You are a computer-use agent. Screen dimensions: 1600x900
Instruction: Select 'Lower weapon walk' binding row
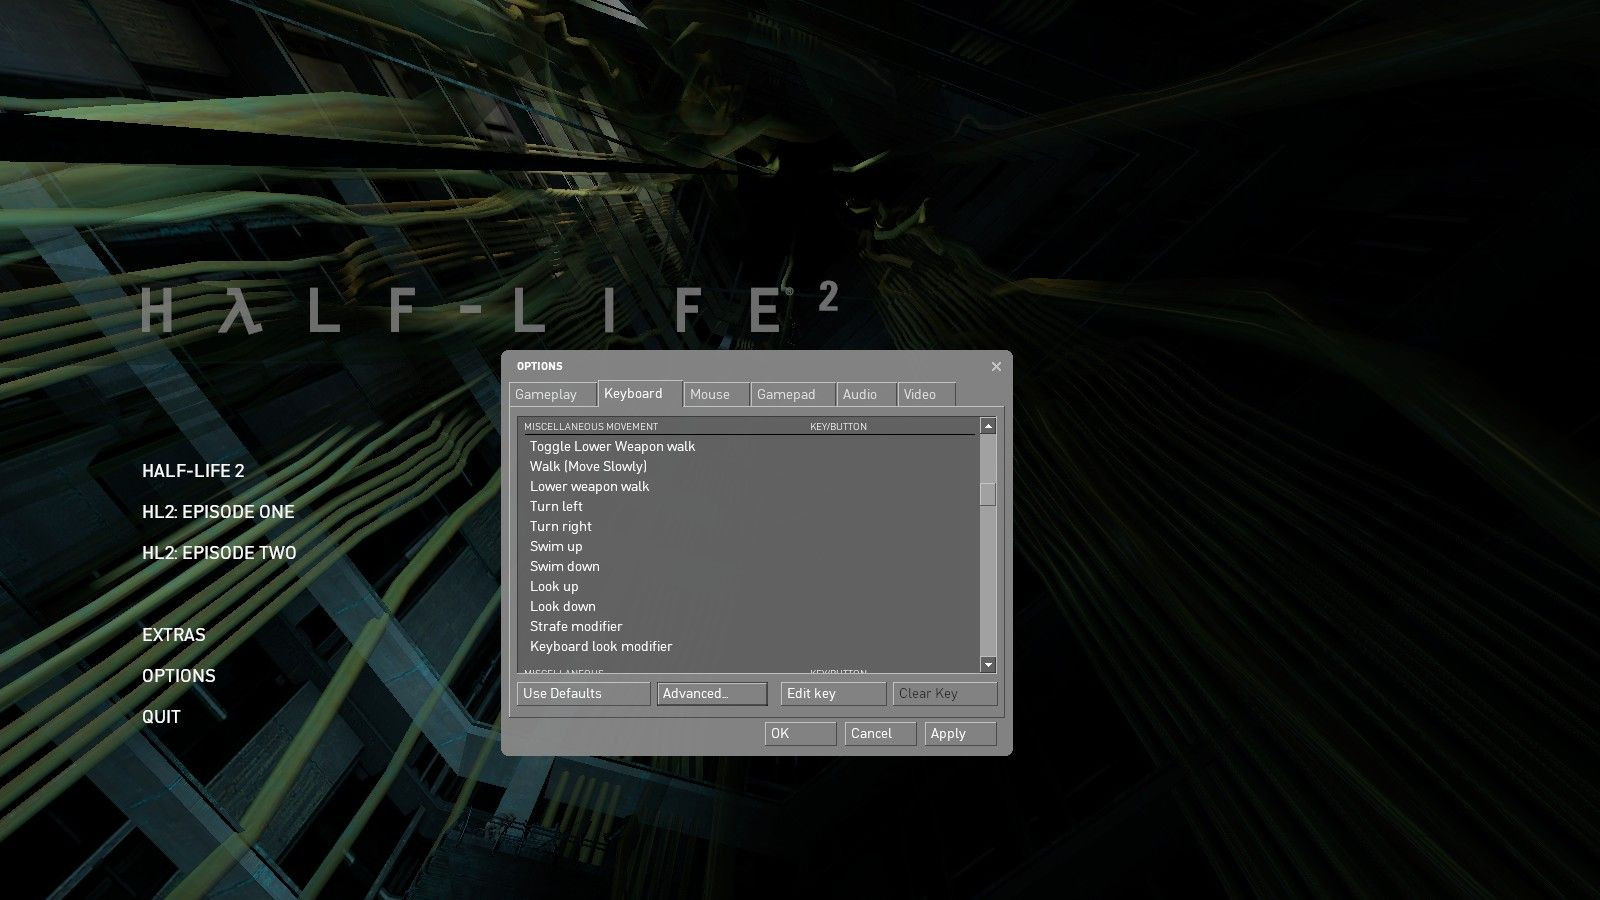pyautogui.click(x=749, y=486)
